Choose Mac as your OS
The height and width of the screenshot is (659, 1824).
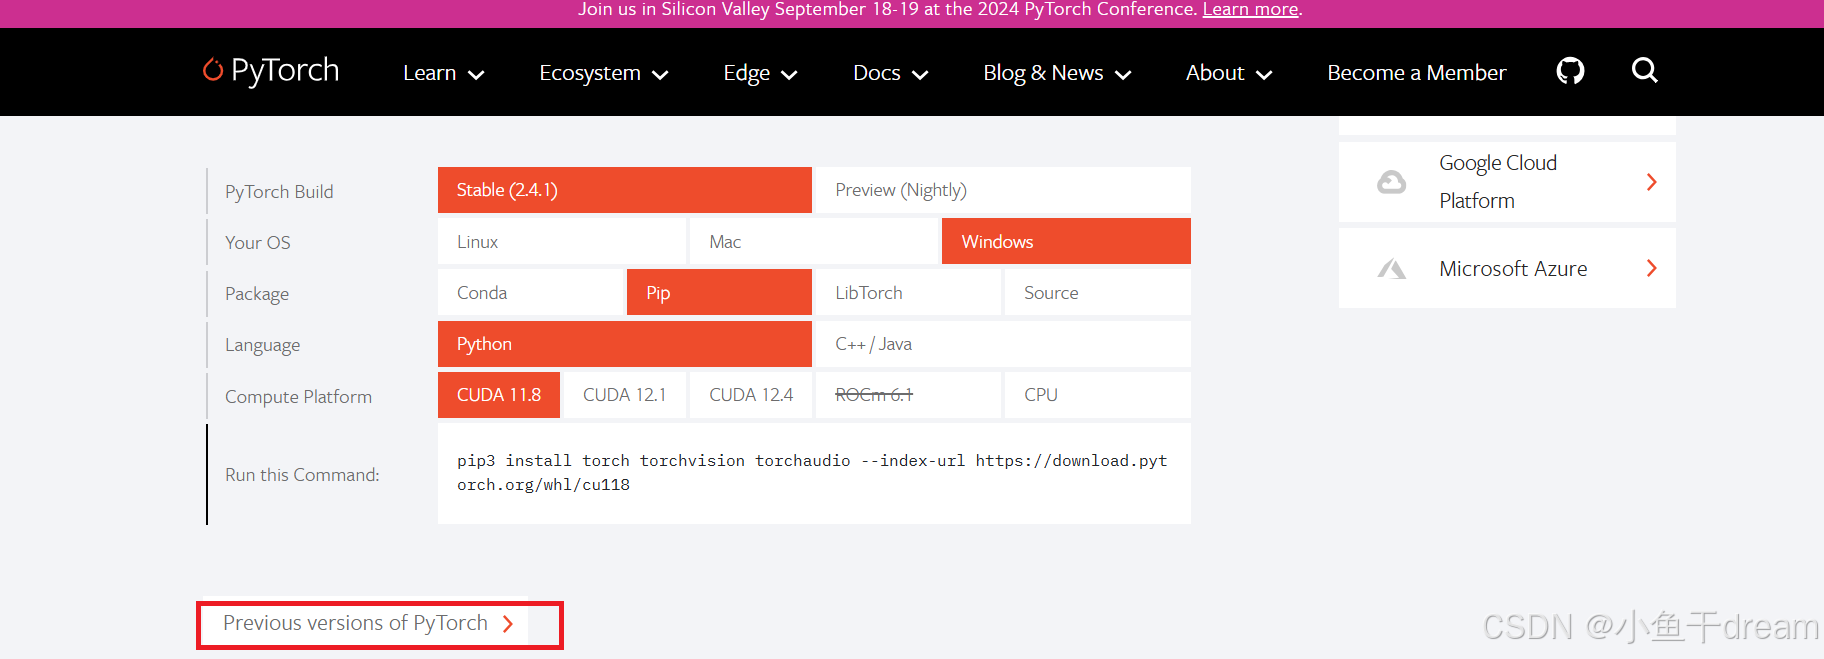tap(814, 242)
